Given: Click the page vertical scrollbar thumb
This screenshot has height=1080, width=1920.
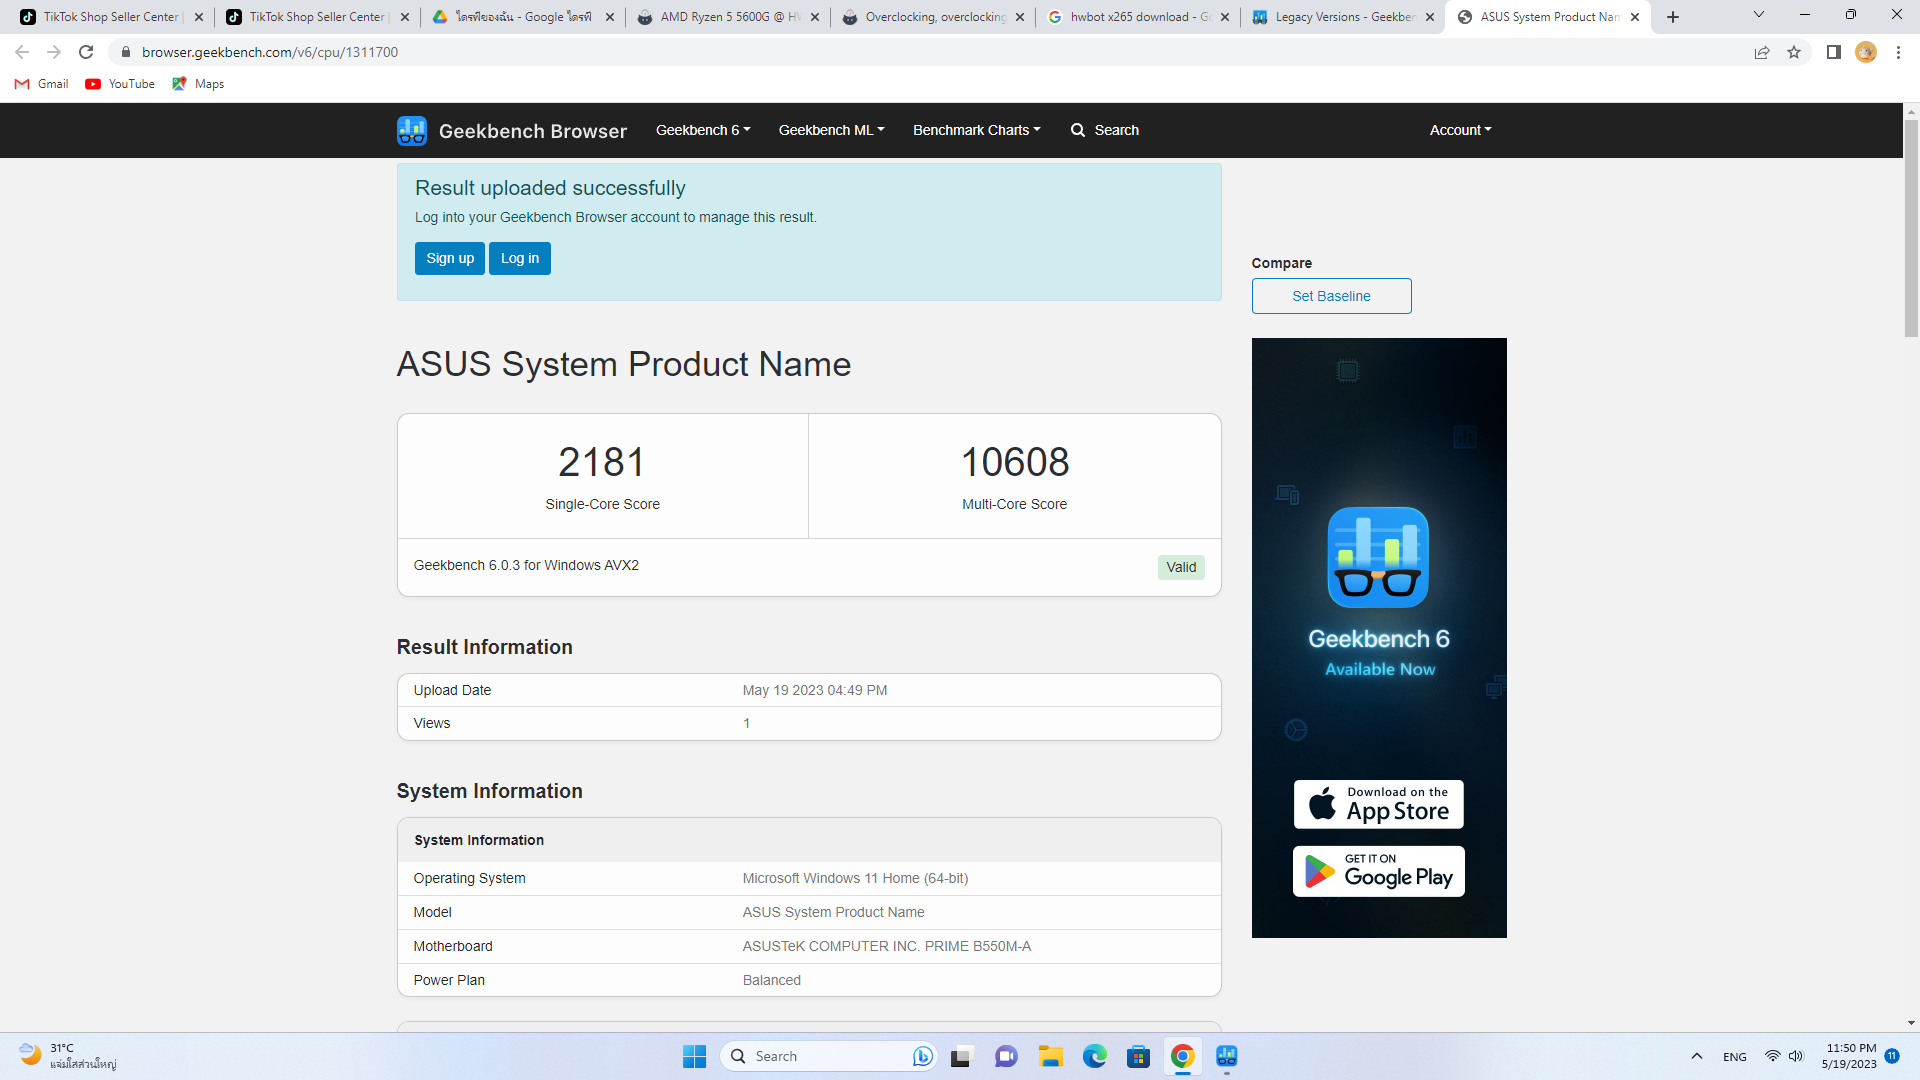Looking at the screenshot, I should click(1911, 228).
